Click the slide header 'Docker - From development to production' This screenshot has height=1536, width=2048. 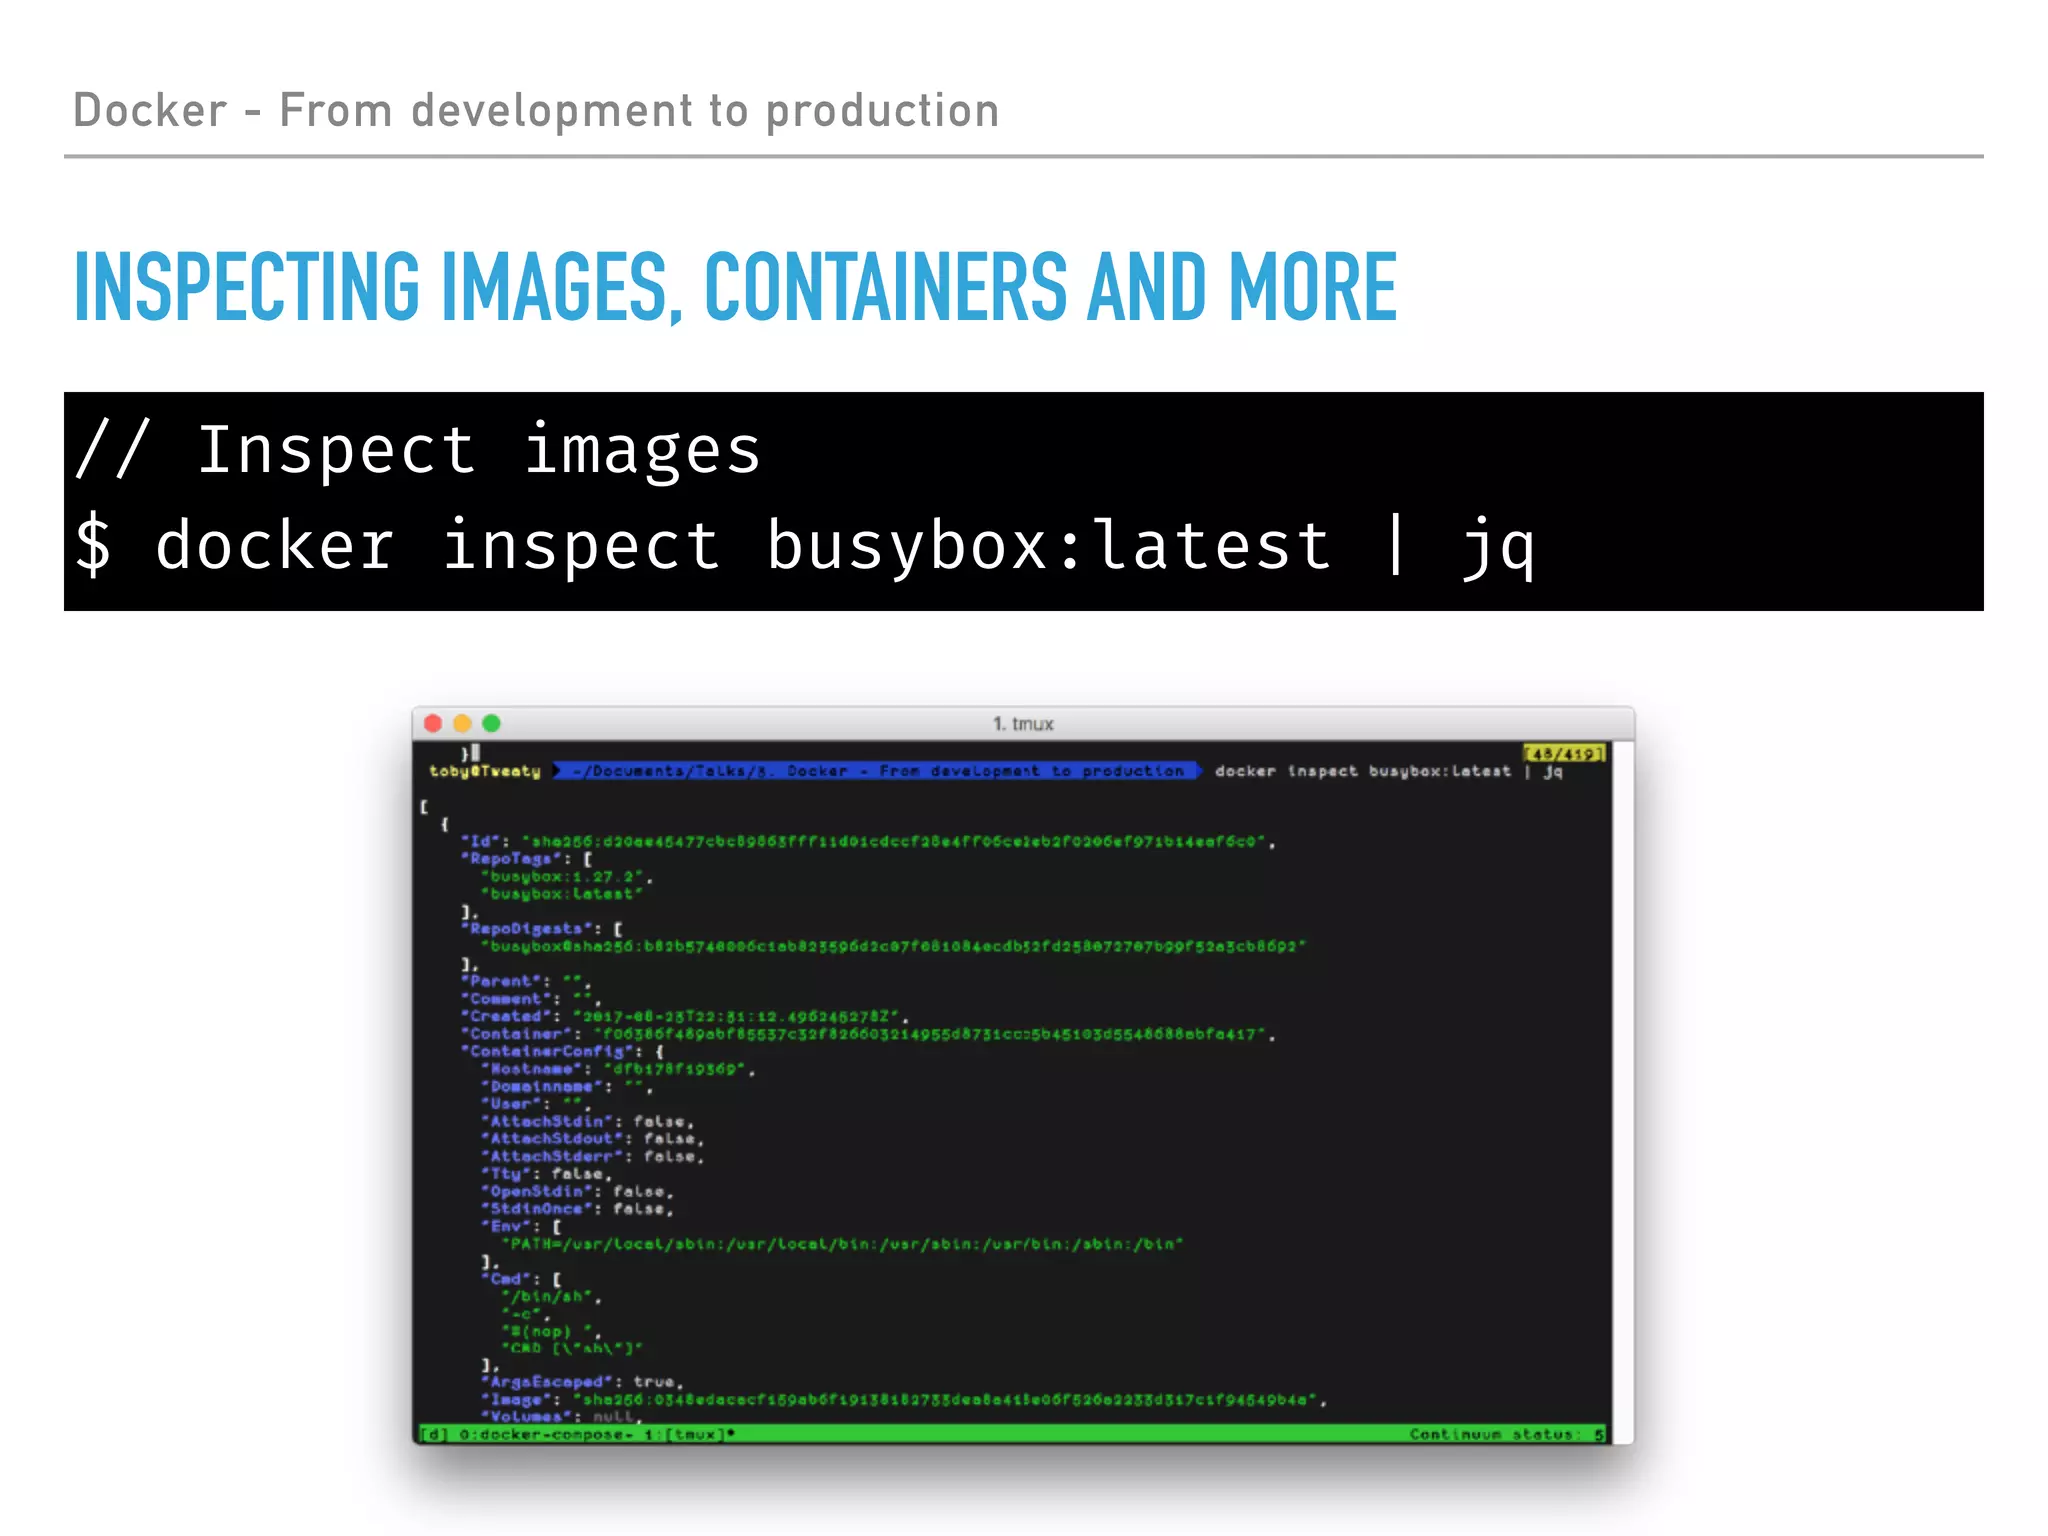tap(536, 110)
